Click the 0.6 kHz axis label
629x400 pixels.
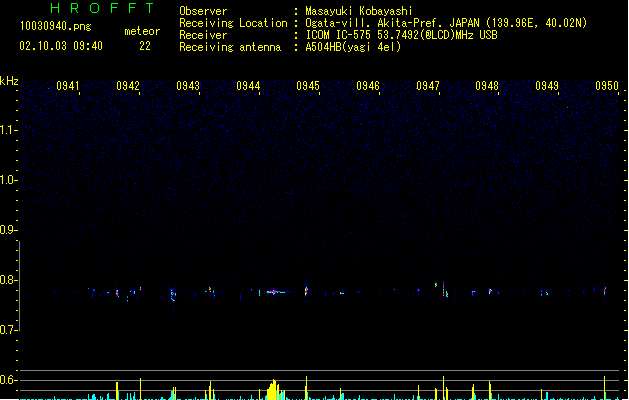[8, 380]
